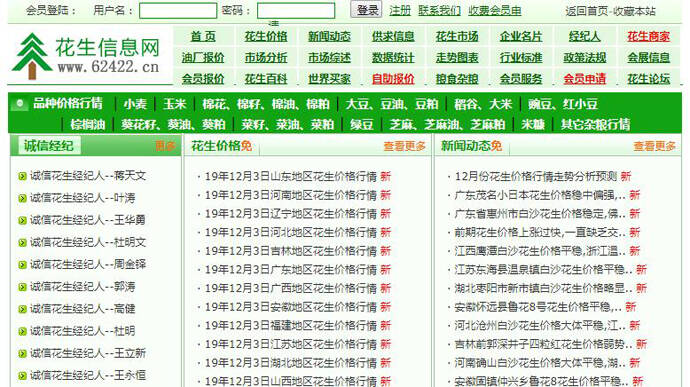Open 花生百科 navigation item

pyautogui.click(x=266, y=79)
